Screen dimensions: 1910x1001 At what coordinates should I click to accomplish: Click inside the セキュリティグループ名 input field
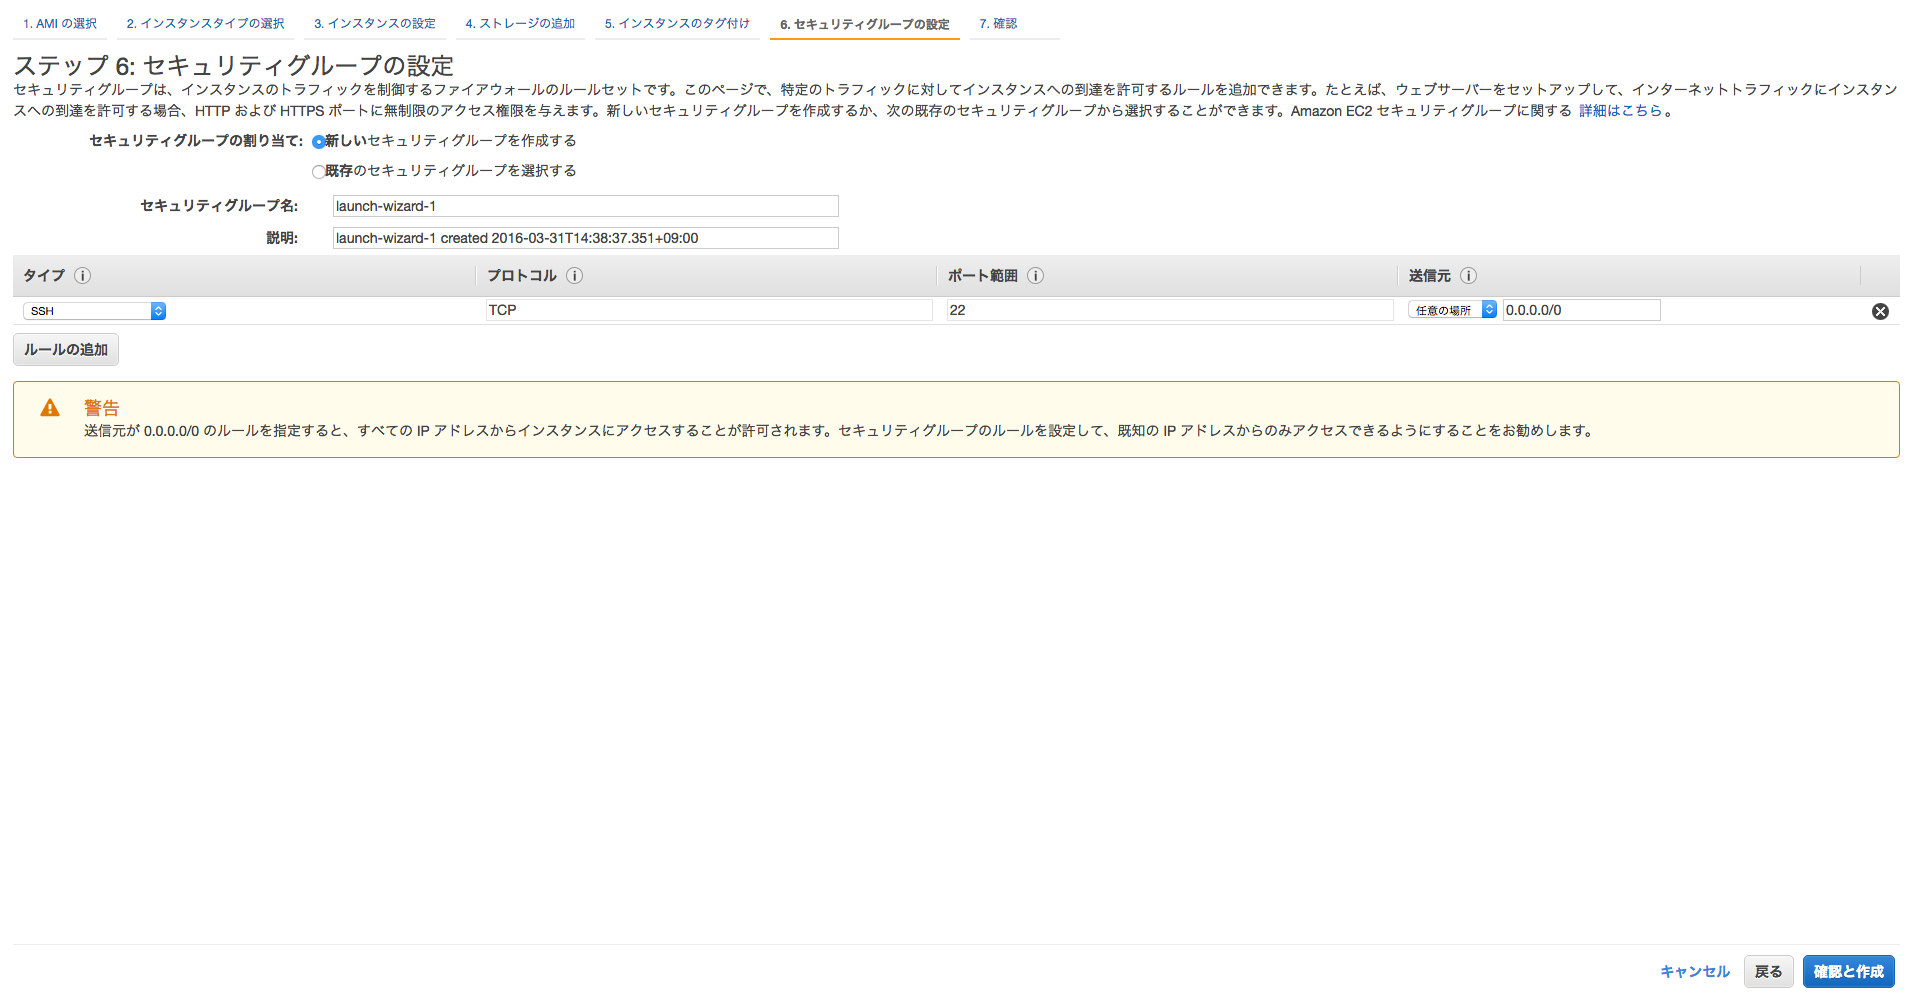pyautogui.click(x=585, y=206)
